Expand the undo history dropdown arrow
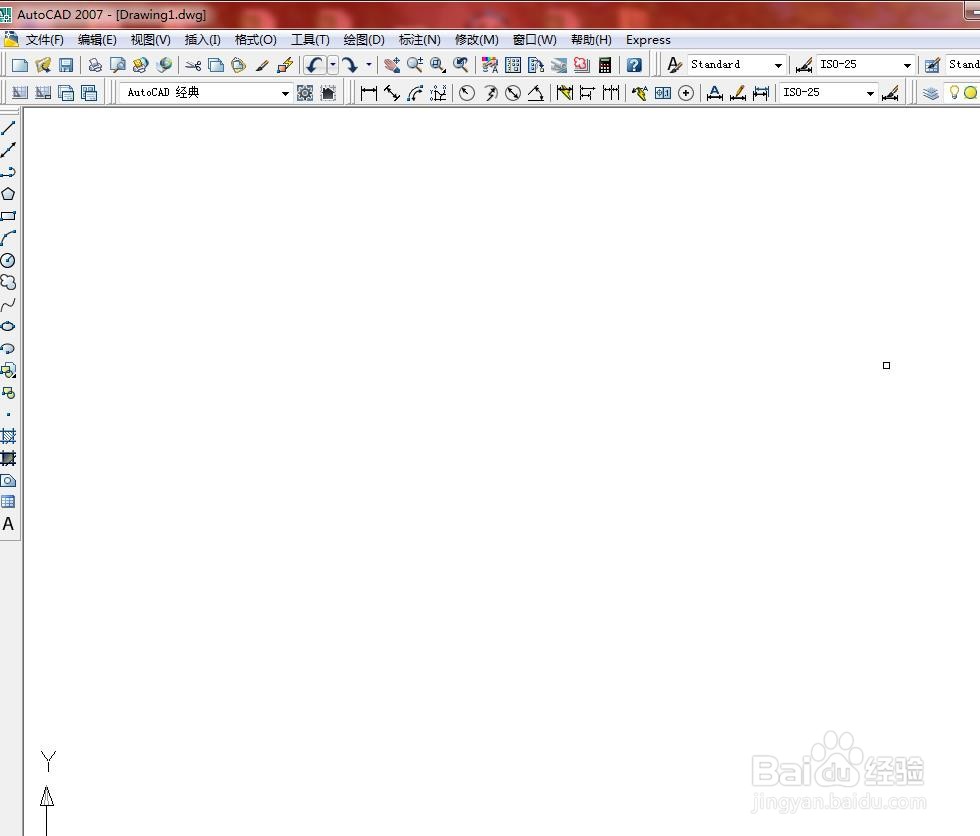This screenshot has width=980, height=836. (x=332, y=64)
